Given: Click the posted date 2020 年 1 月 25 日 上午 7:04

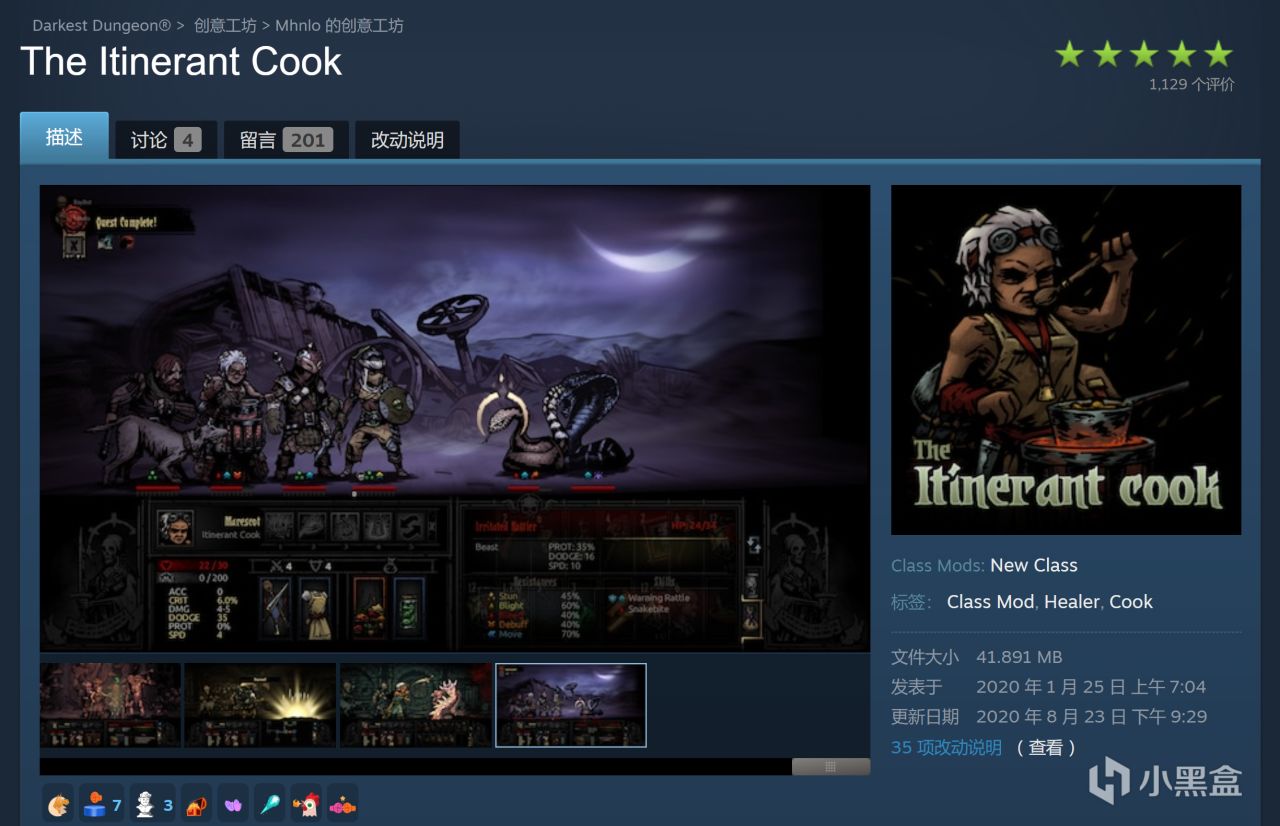Looking at the screenshot, I should tap(1091, 687).
